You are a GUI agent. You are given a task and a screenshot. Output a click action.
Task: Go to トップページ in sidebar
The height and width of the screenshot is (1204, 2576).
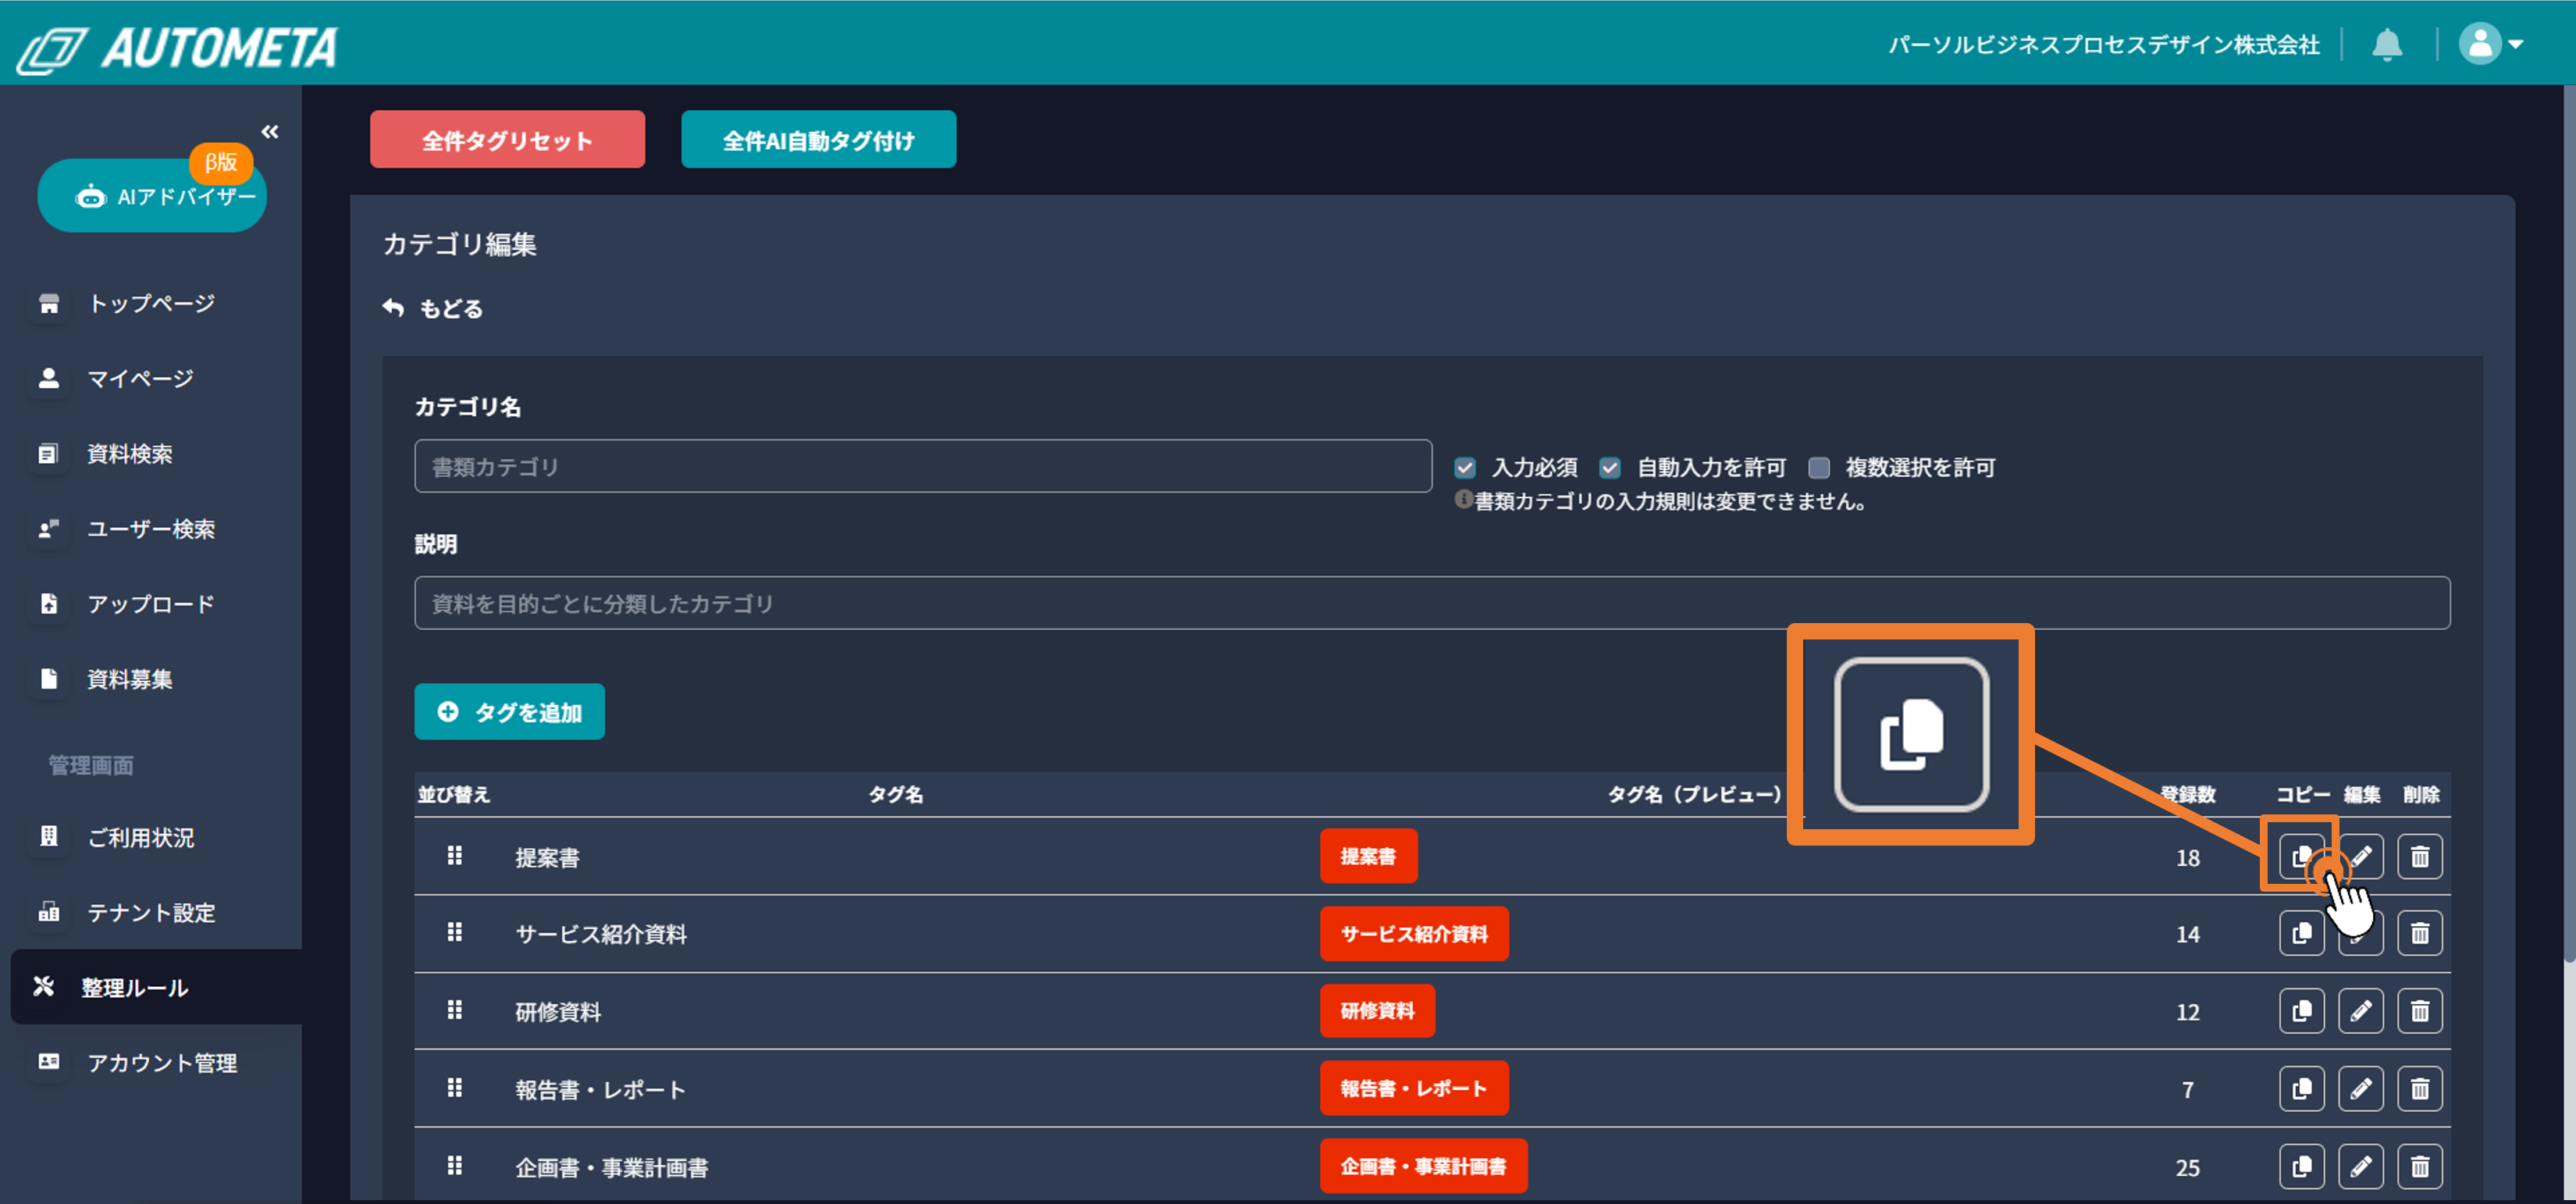coord(151,303)
